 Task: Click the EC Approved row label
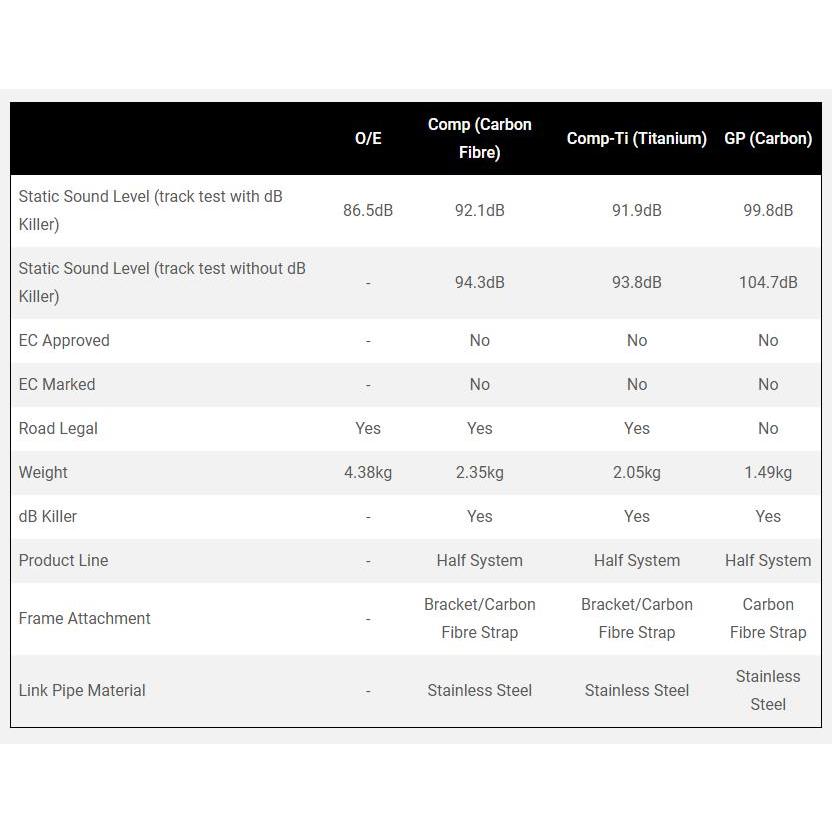pyautogui.click(x=64, y=341)
